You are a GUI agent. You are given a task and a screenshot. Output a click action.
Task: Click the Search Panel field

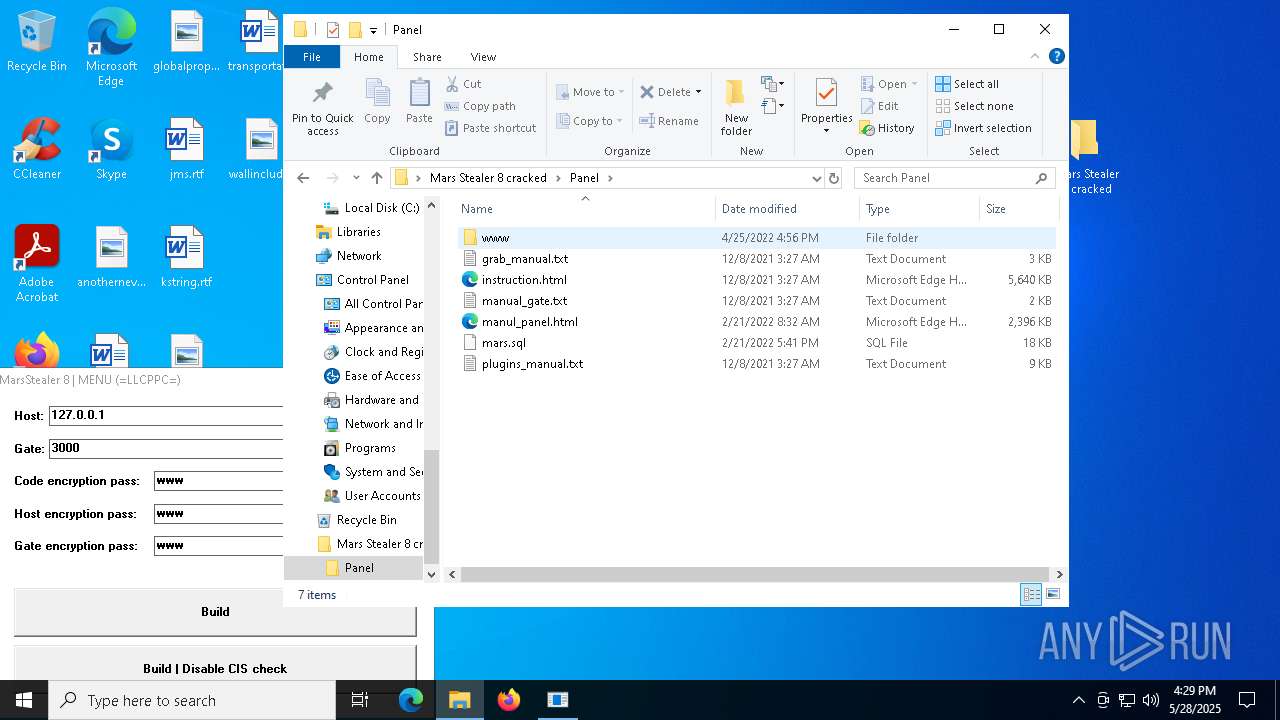pos(954,178)
